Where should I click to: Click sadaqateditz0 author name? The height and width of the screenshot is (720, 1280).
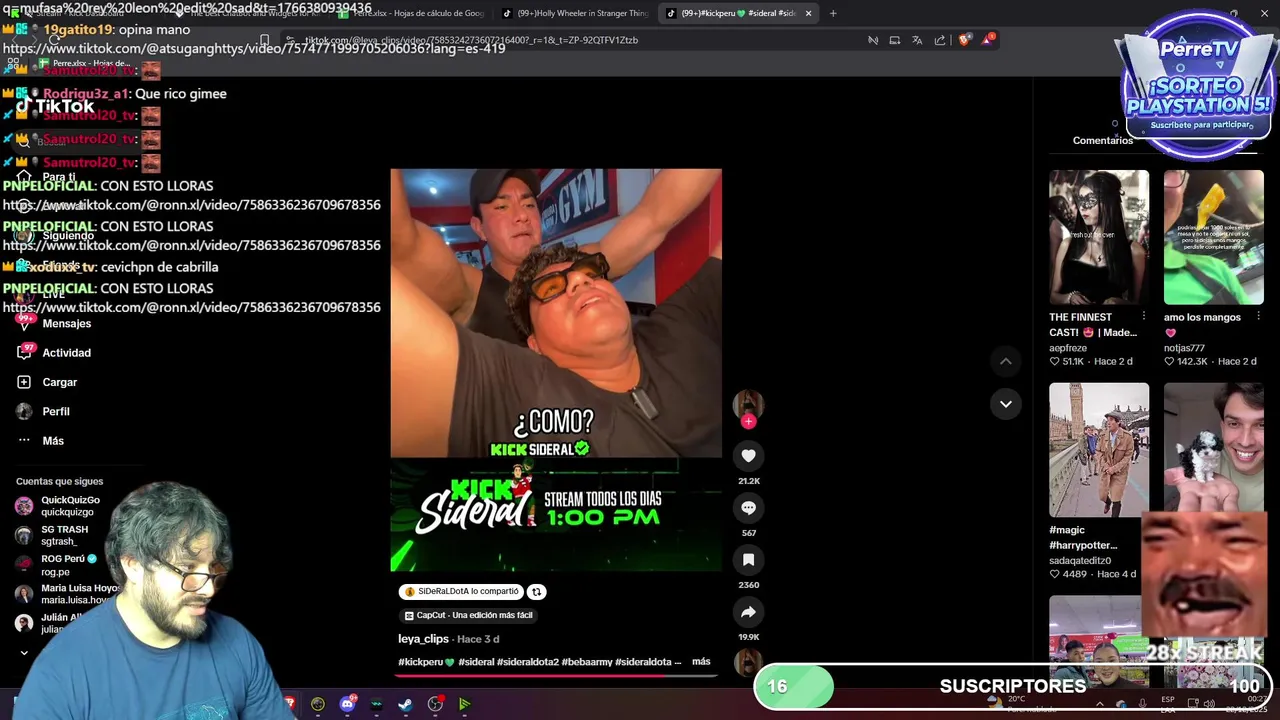[1080, 561]
